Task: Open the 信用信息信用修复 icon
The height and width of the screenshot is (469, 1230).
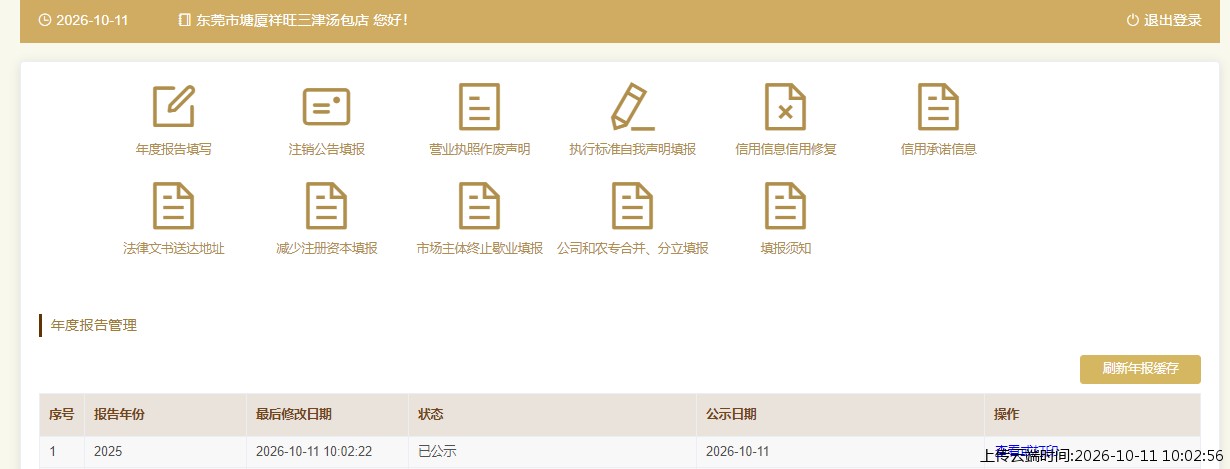Action: point(785,106)
